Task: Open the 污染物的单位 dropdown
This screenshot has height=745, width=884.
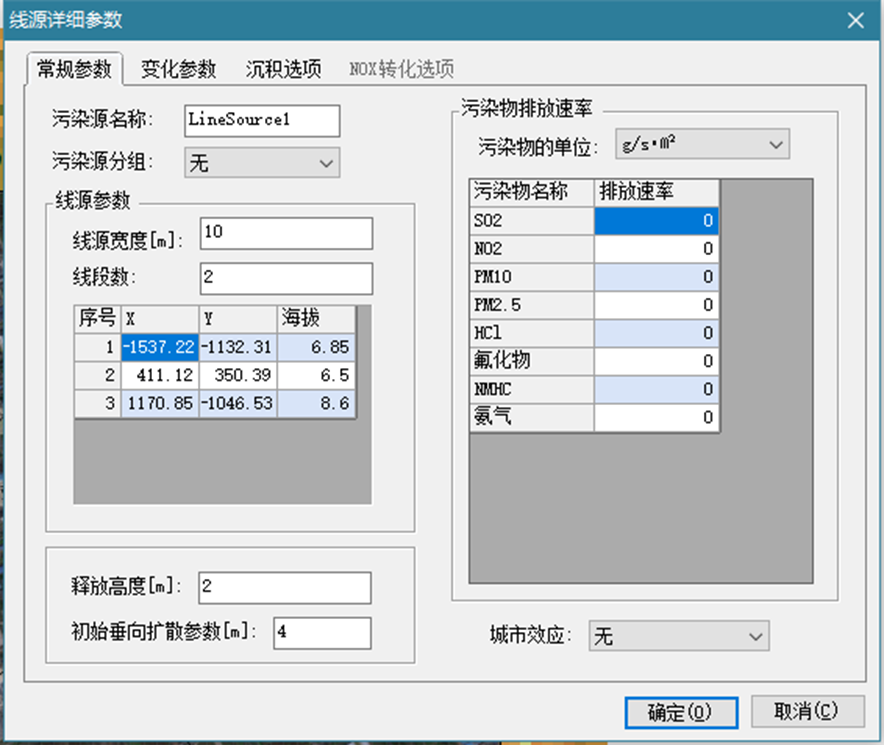Action: point(702,146)
